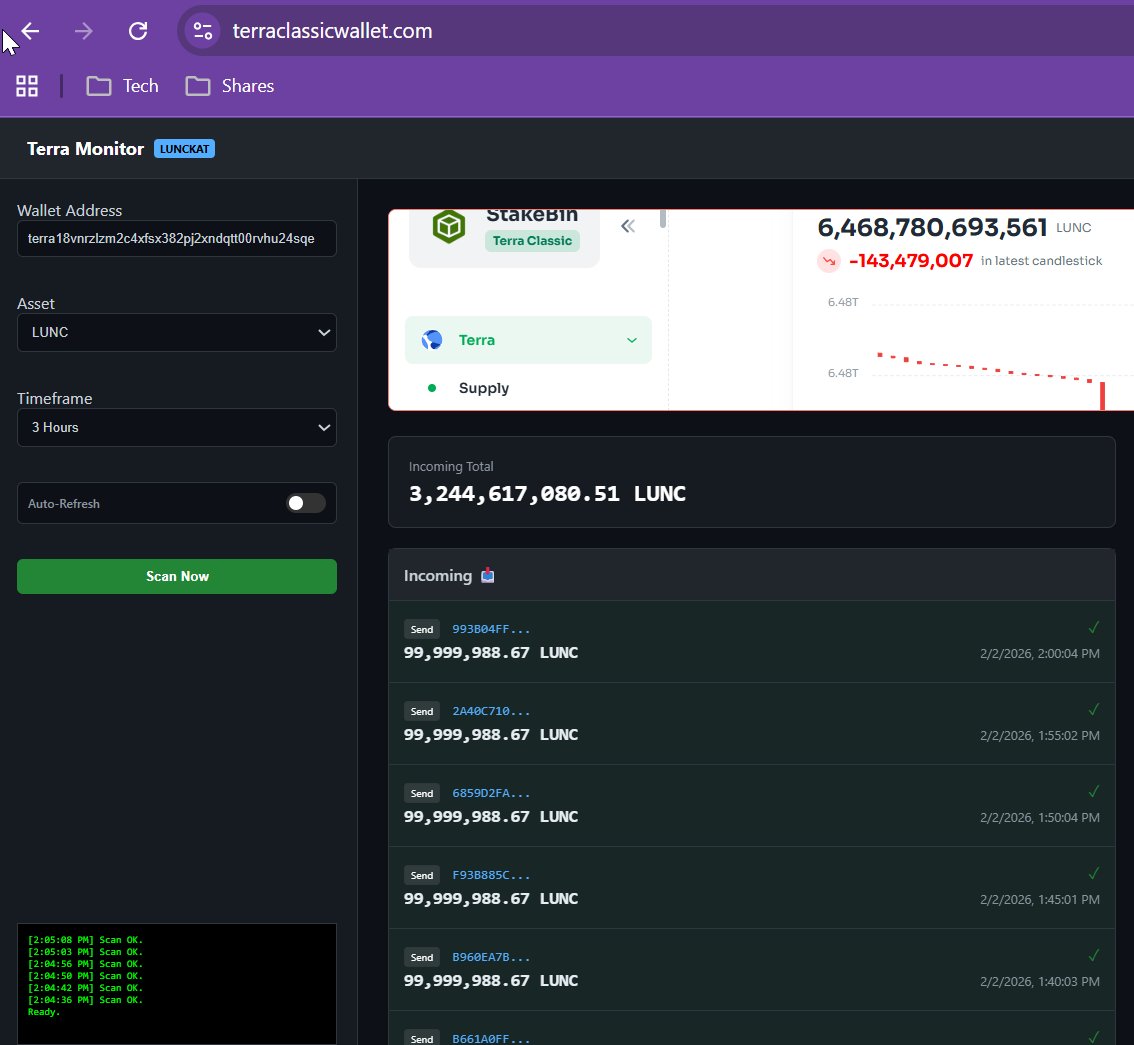Image resolution: width=1134 pixels, height=1045 pixels.
Task: Select the Supply menu item
Action: (484, 388)
